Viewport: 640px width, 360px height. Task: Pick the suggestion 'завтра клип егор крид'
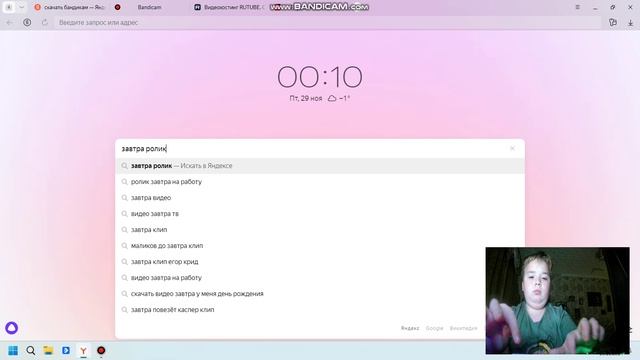320,262
